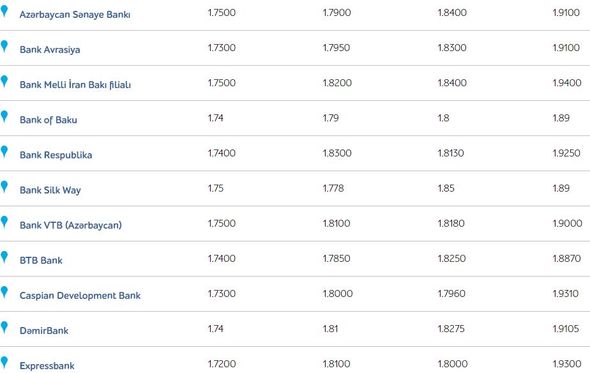Open the Bank Silk Way link
590x373 pixels.
pos(50,190)
